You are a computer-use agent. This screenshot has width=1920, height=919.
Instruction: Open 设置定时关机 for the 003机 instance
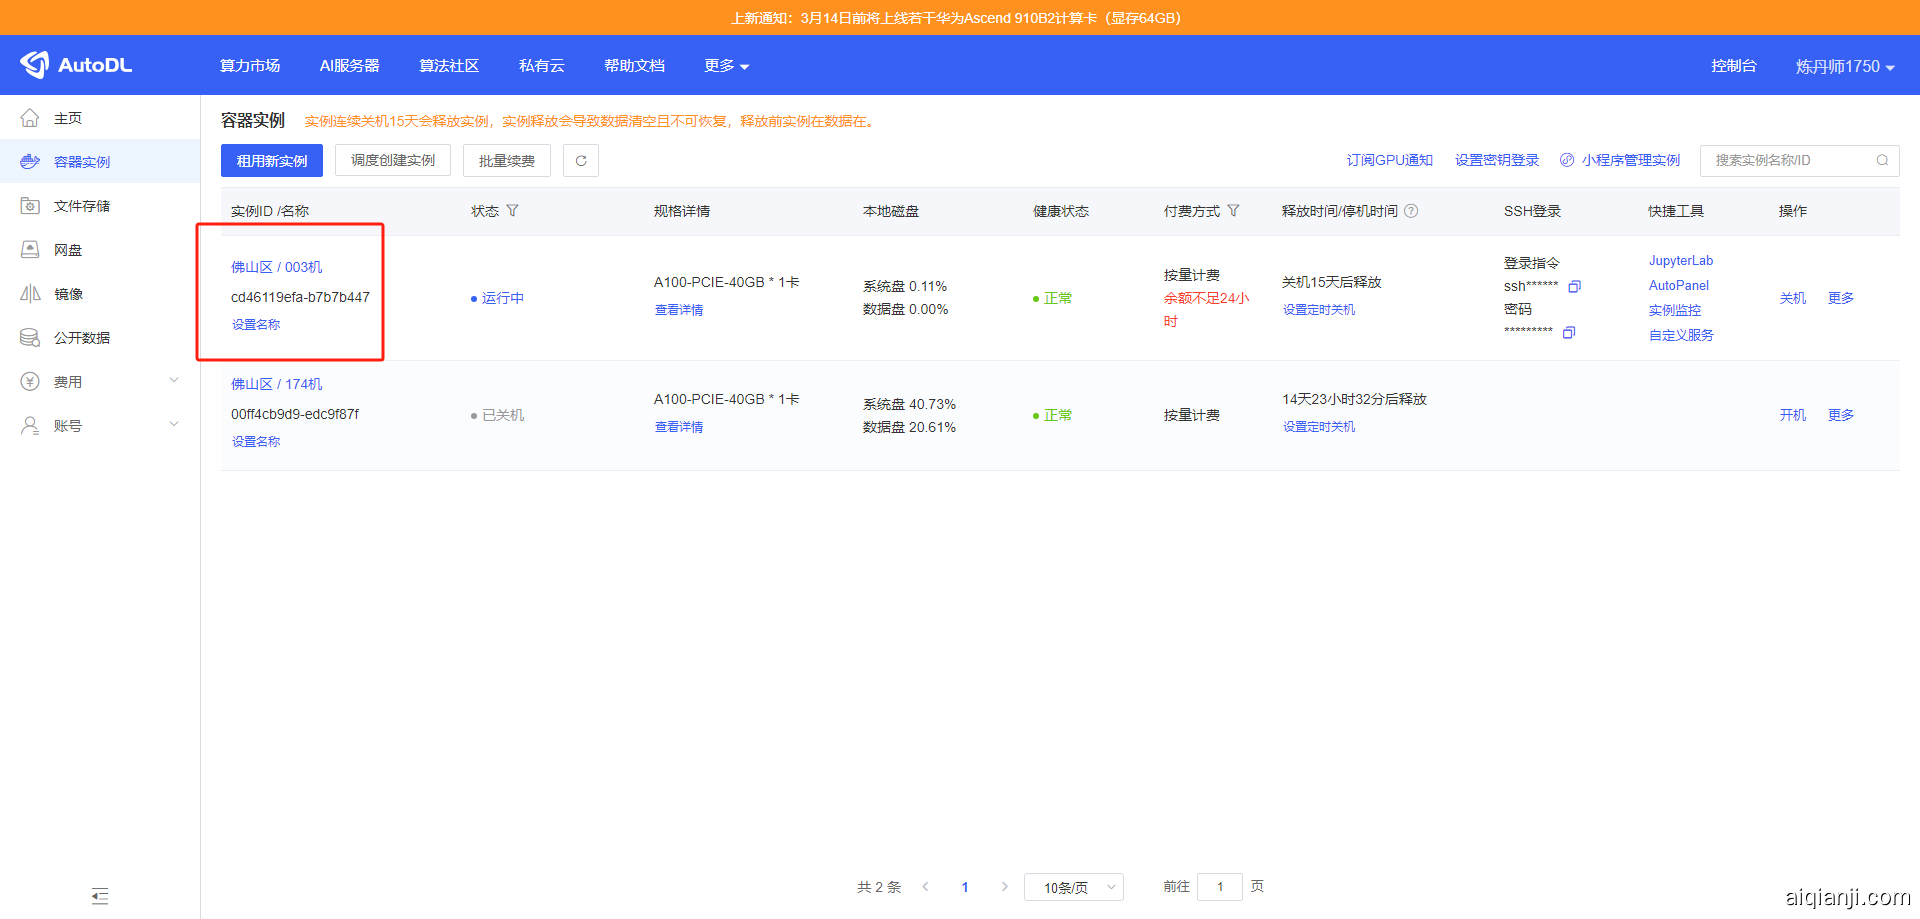coord(1318,309)
